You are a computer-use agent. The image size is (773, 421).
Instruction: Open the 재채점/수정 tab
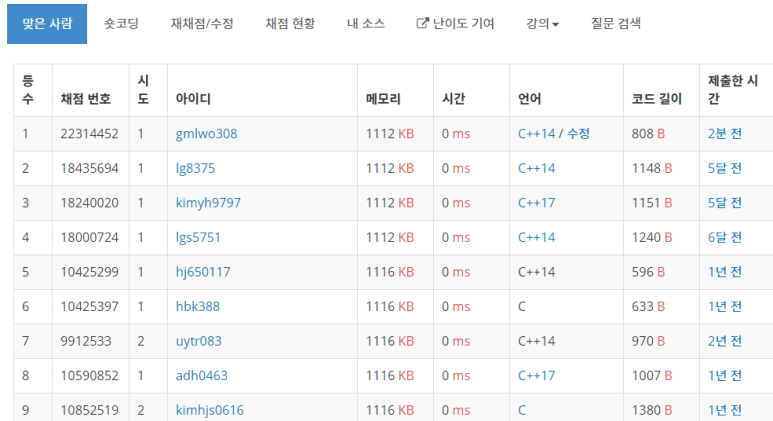click(x=202, y=24)
